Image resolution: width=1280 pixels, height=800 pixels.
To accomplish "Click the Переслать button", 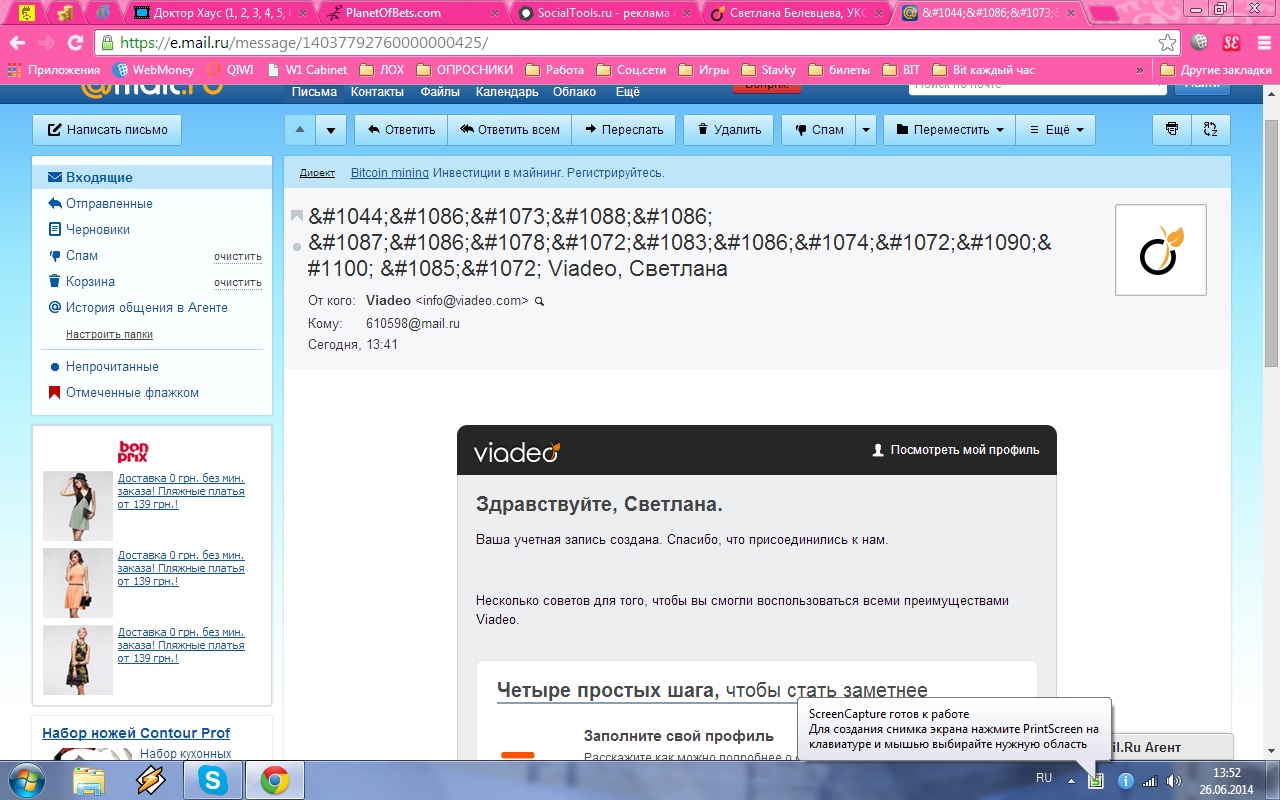I will (624, 130).
